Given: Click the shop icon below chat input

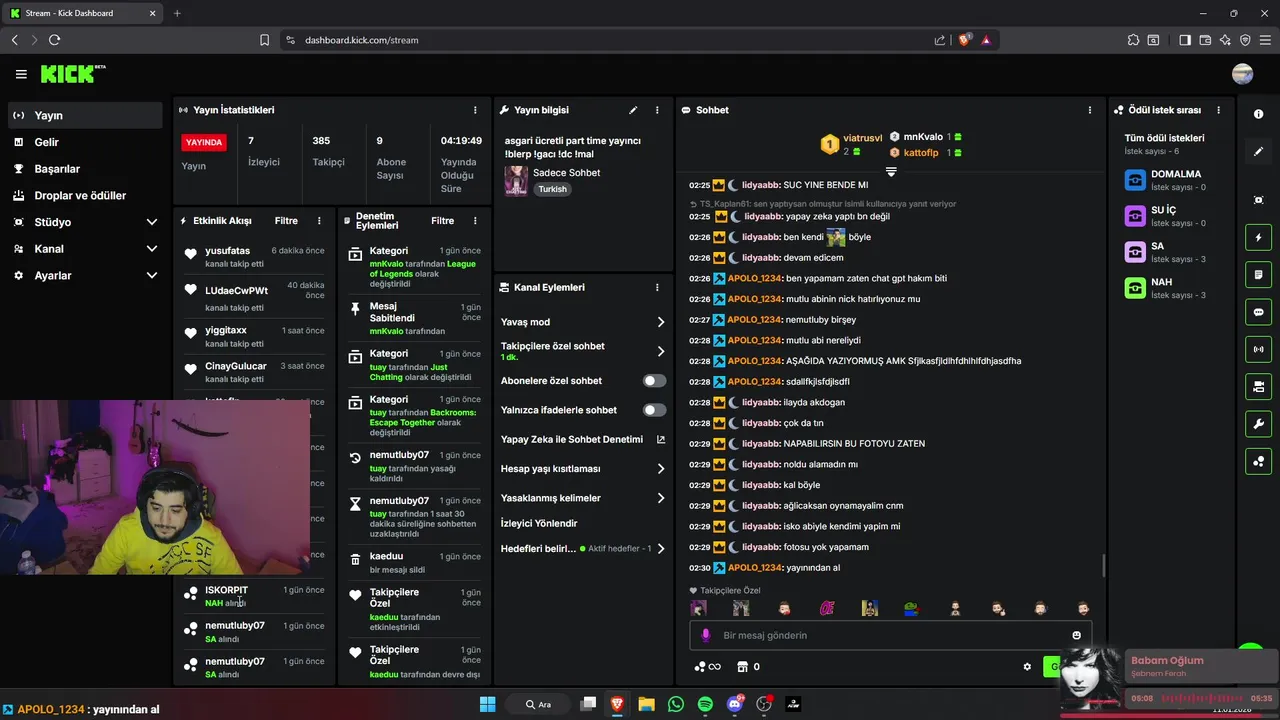Looking at the screenshot, I should pyautogui.click(x=742, y=667).
